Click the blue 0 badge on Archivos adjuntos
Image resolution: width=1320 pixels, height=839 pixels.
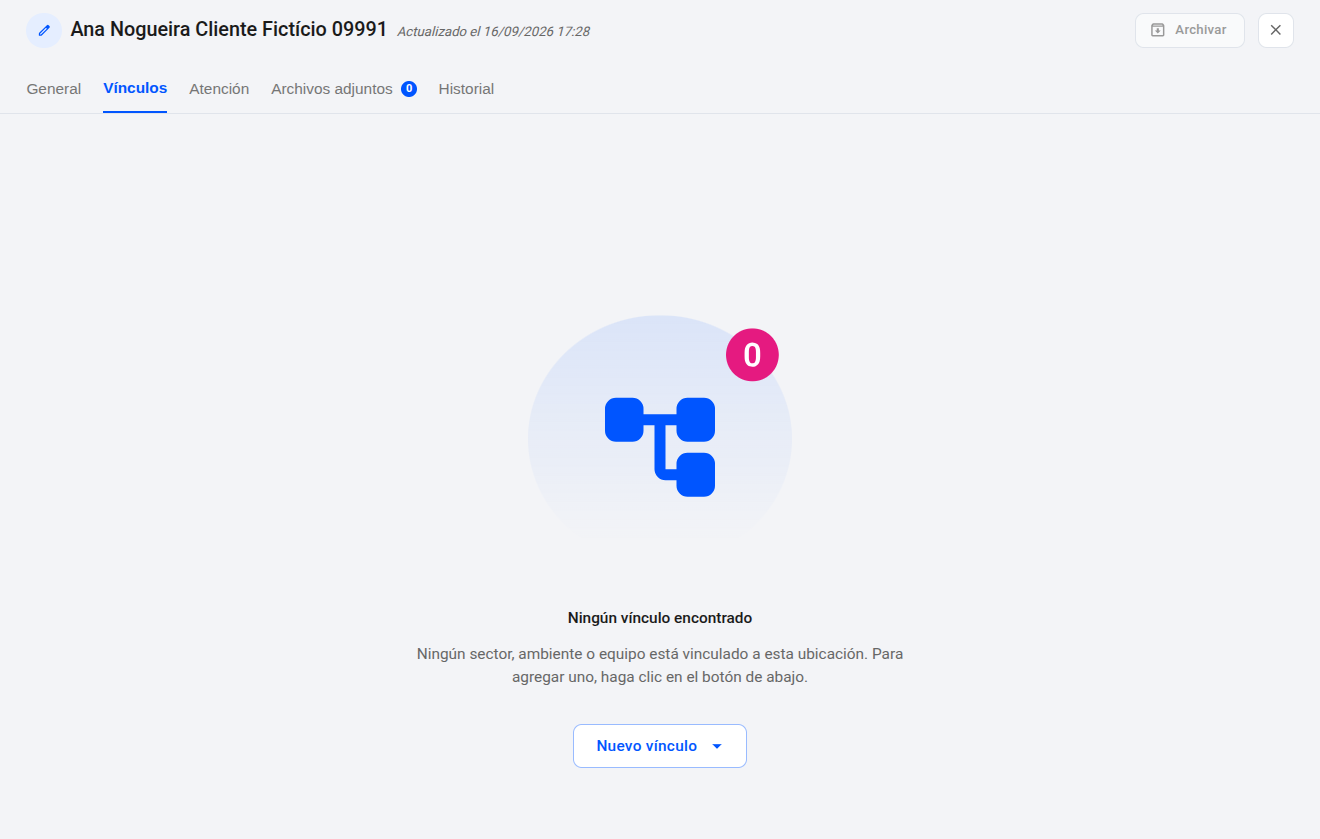(409, 89)
